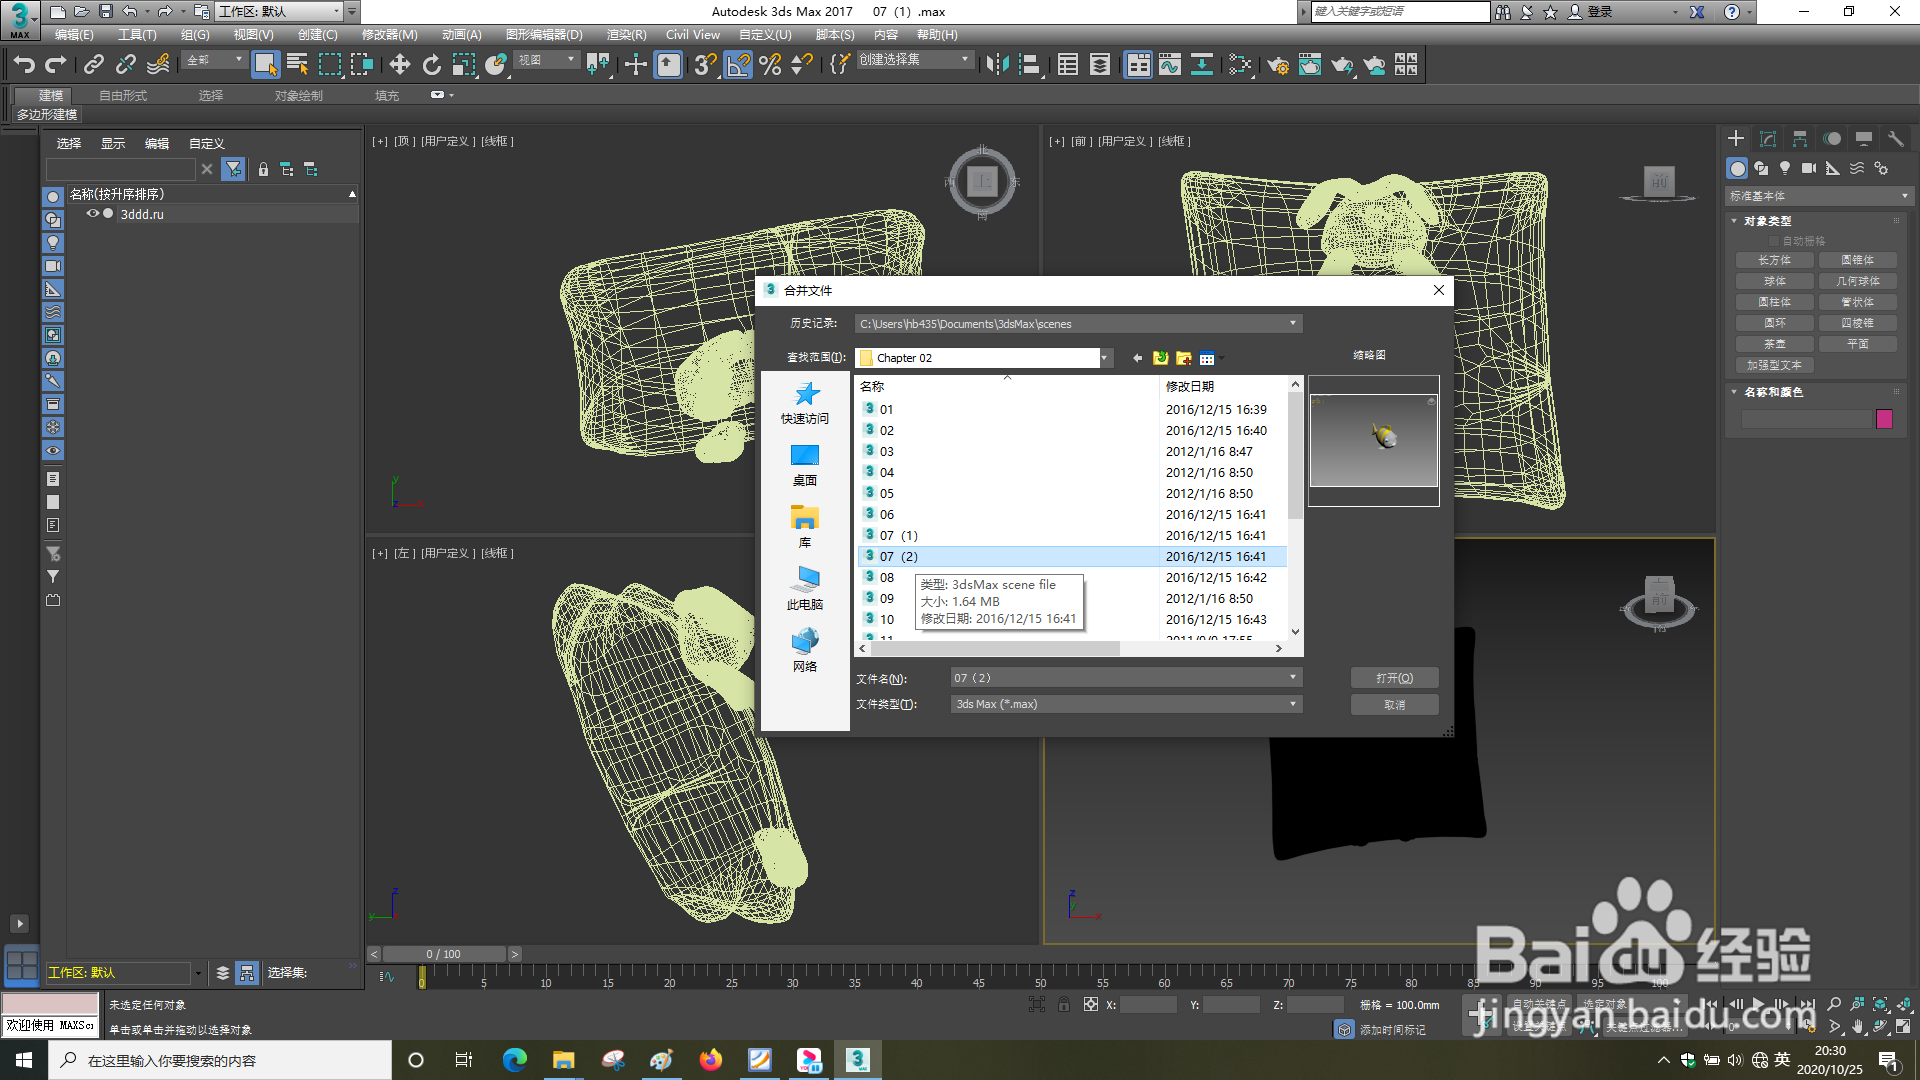Open the Modify command panel tab
Viewport: 1920px width, 1080px height.
1768,139
